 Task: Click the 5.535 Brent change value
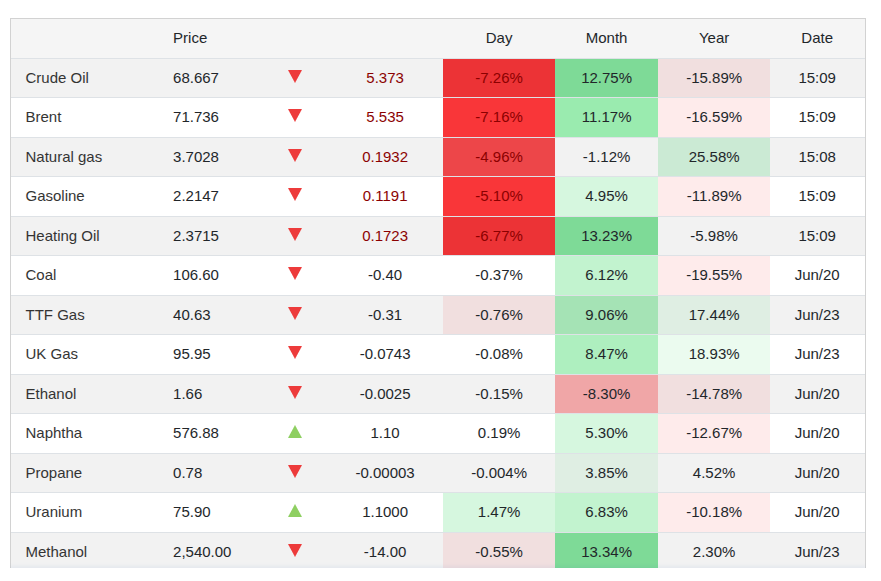385,117
